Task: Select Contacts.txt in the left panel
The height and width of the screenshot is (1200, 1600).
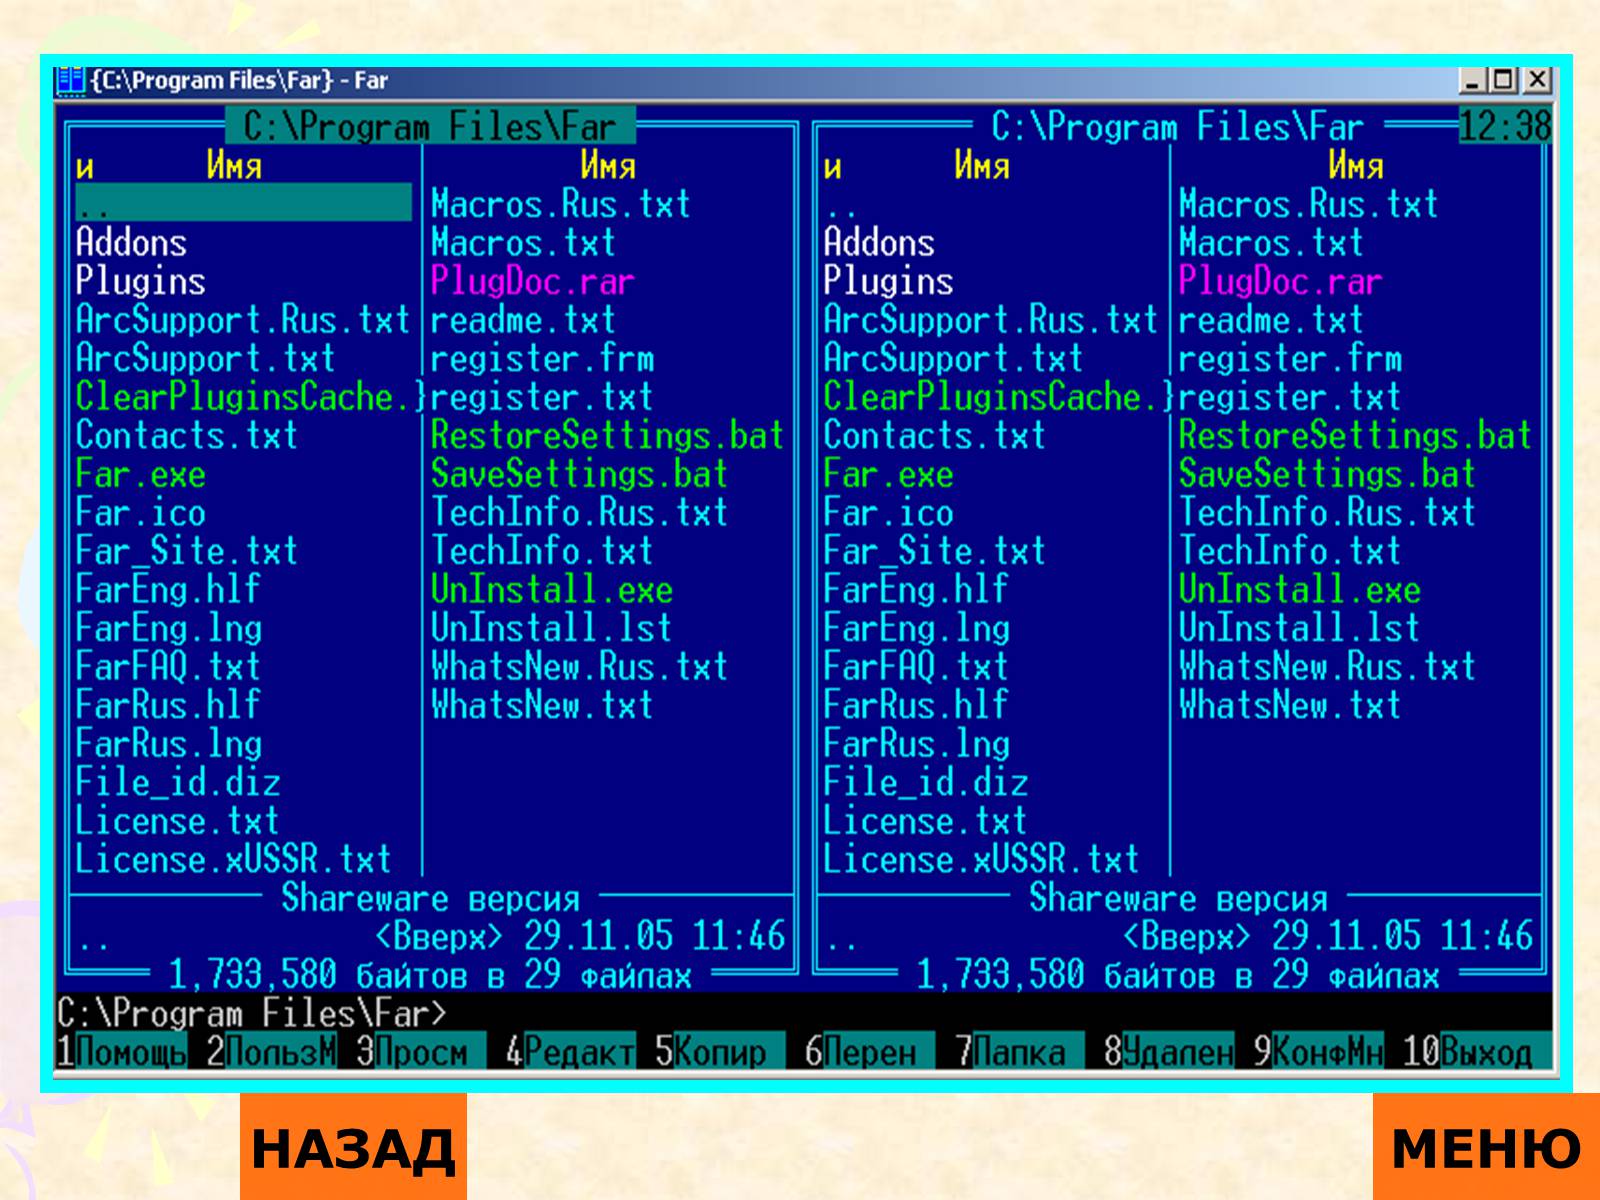Action: [187, 435]
